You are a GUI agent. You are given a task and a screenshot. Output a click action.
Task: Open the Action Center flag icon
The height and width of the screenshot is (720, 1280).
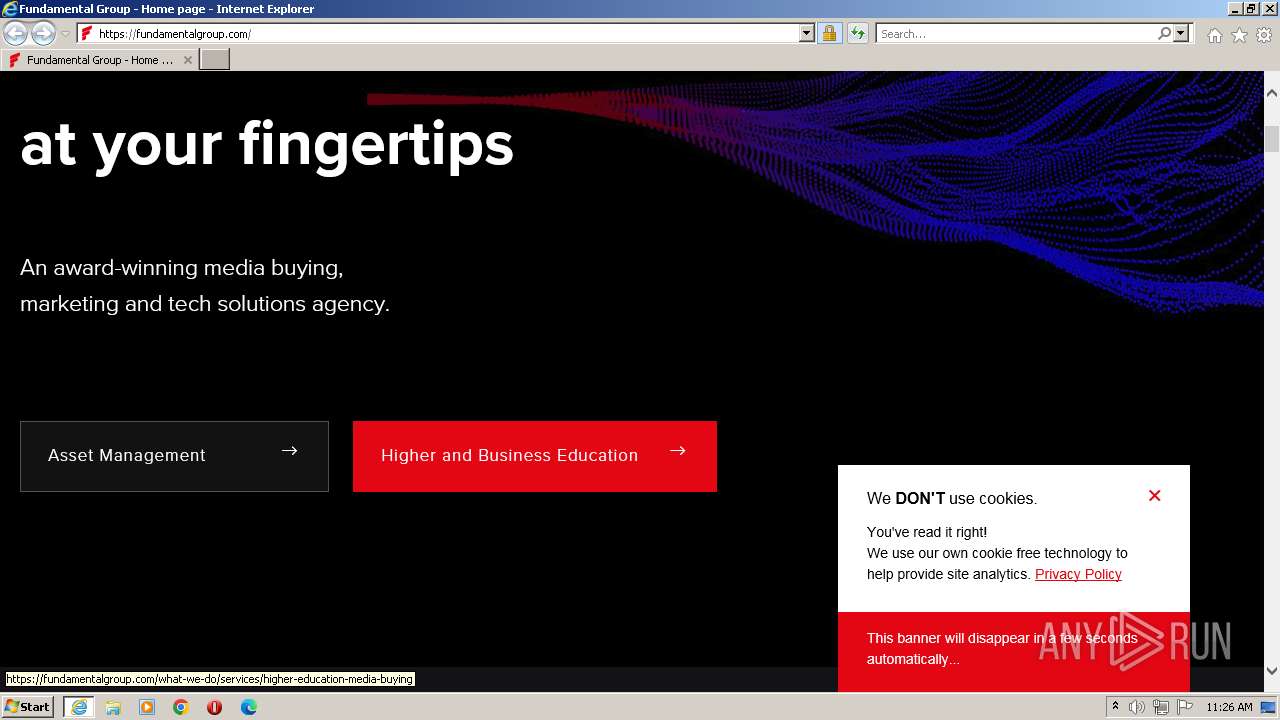click(x=1184, y=707)
